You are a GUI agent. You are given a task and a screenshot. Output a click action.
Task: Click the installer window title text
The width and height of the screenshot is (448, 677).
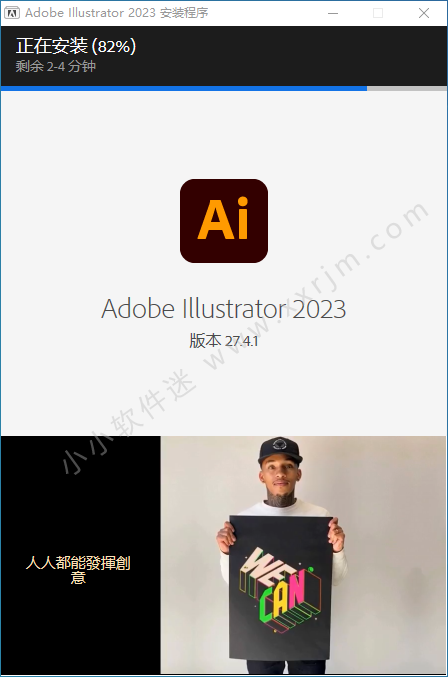[117, 13]
